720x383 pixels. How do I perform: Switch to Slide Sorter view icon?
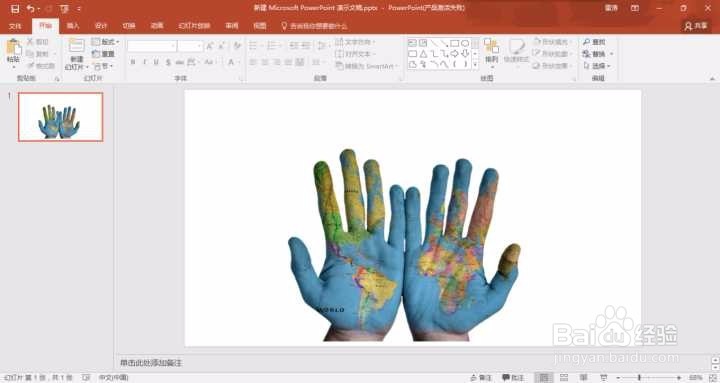(x=564, y=377)
